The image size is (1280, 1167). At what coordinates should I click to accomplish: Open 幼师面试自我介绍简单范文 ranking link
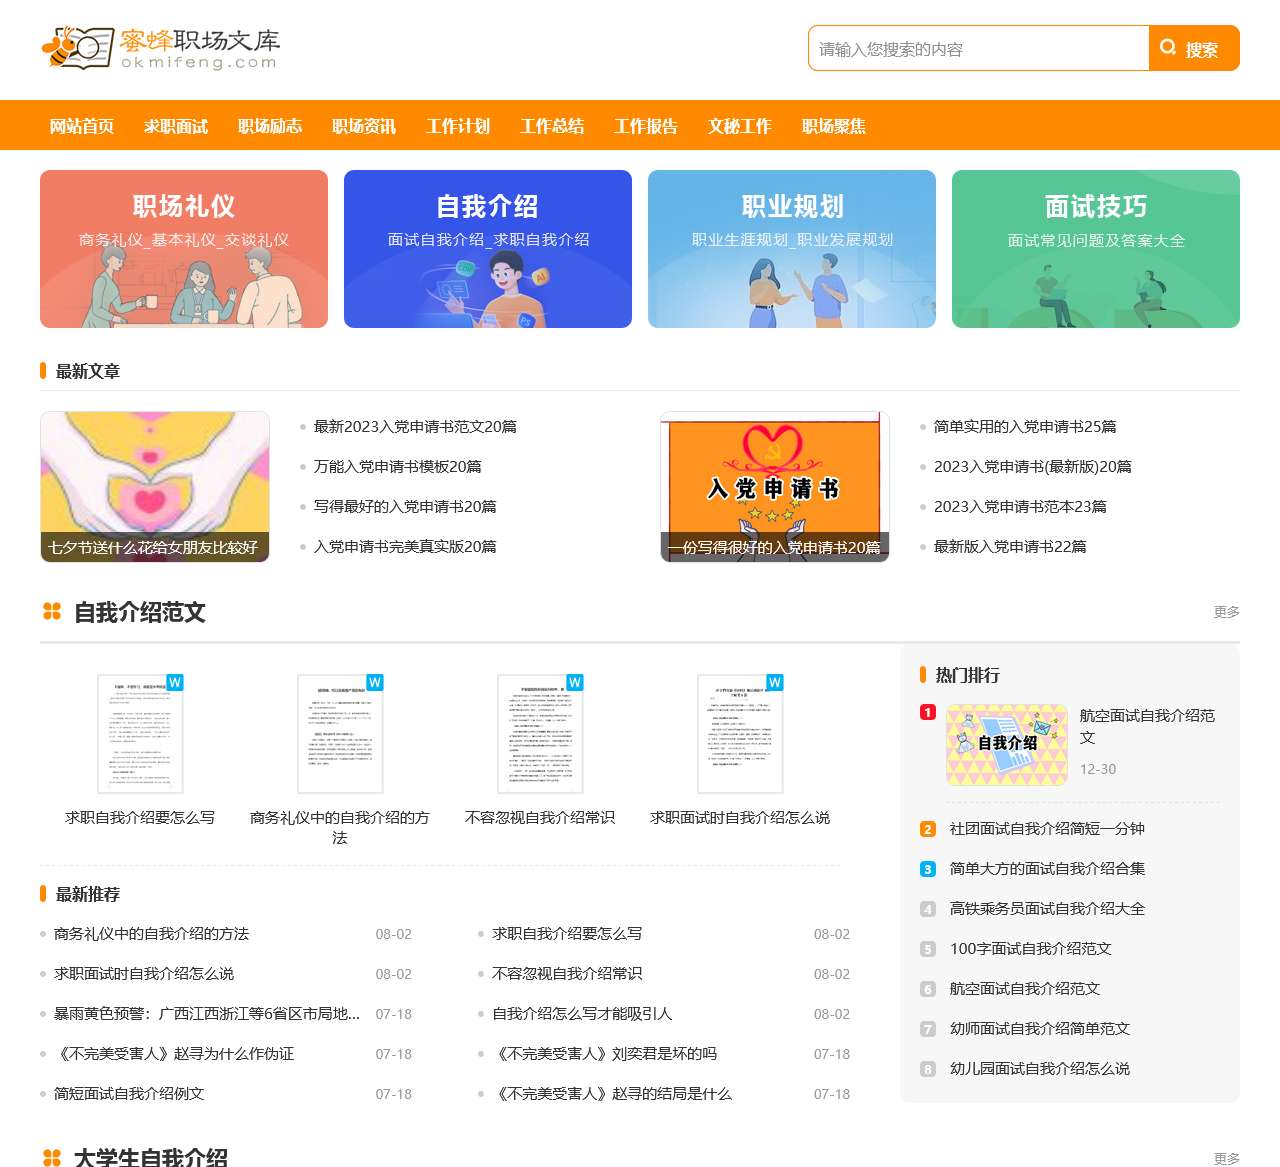[1040, 1029]
